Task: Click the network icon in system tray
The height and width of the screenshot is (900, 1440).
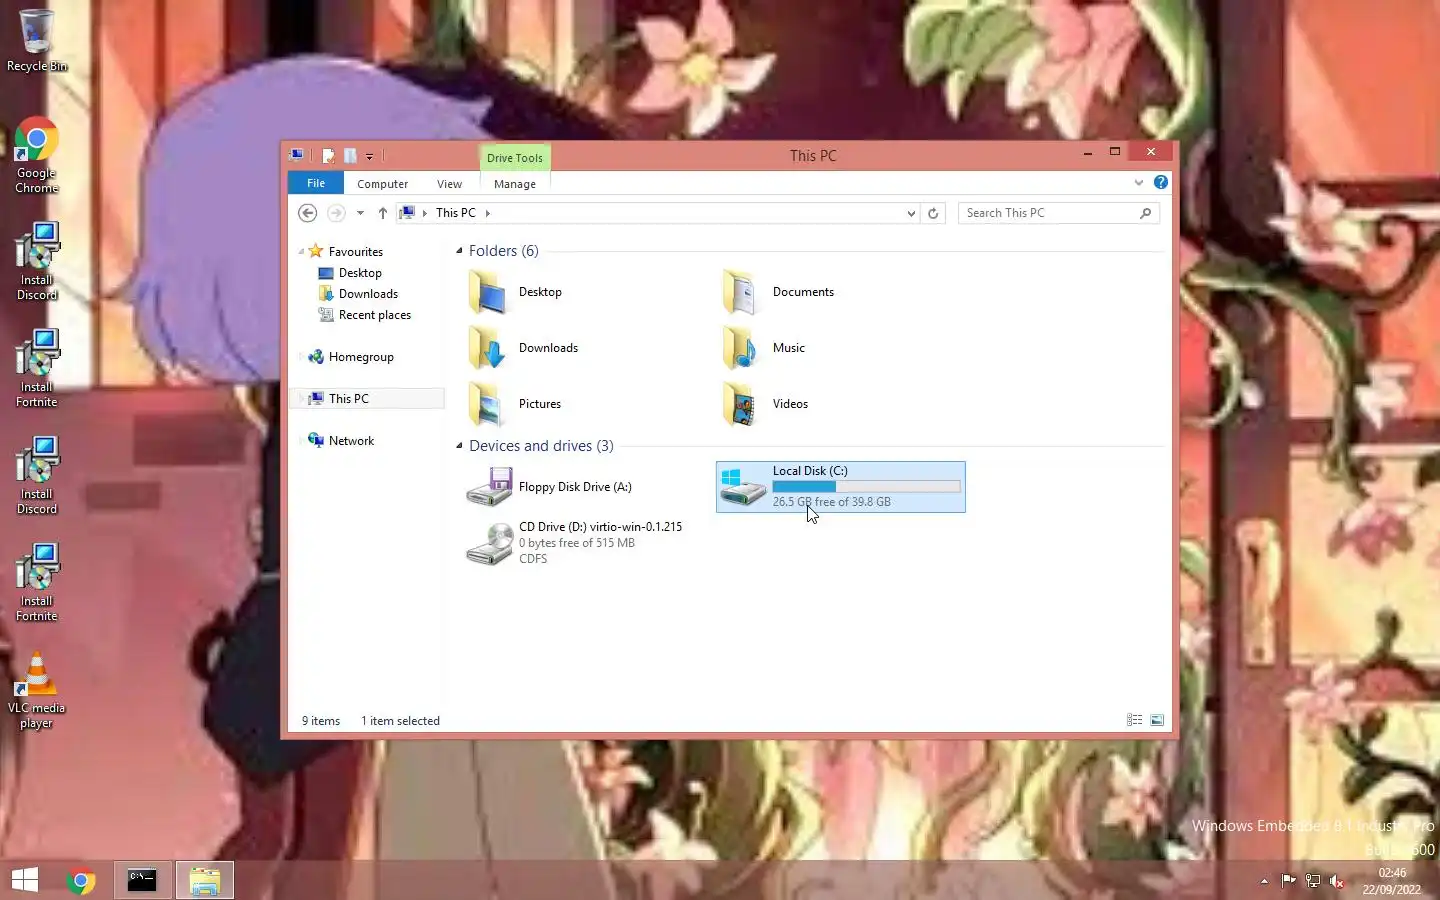Action: point(1313,881)
